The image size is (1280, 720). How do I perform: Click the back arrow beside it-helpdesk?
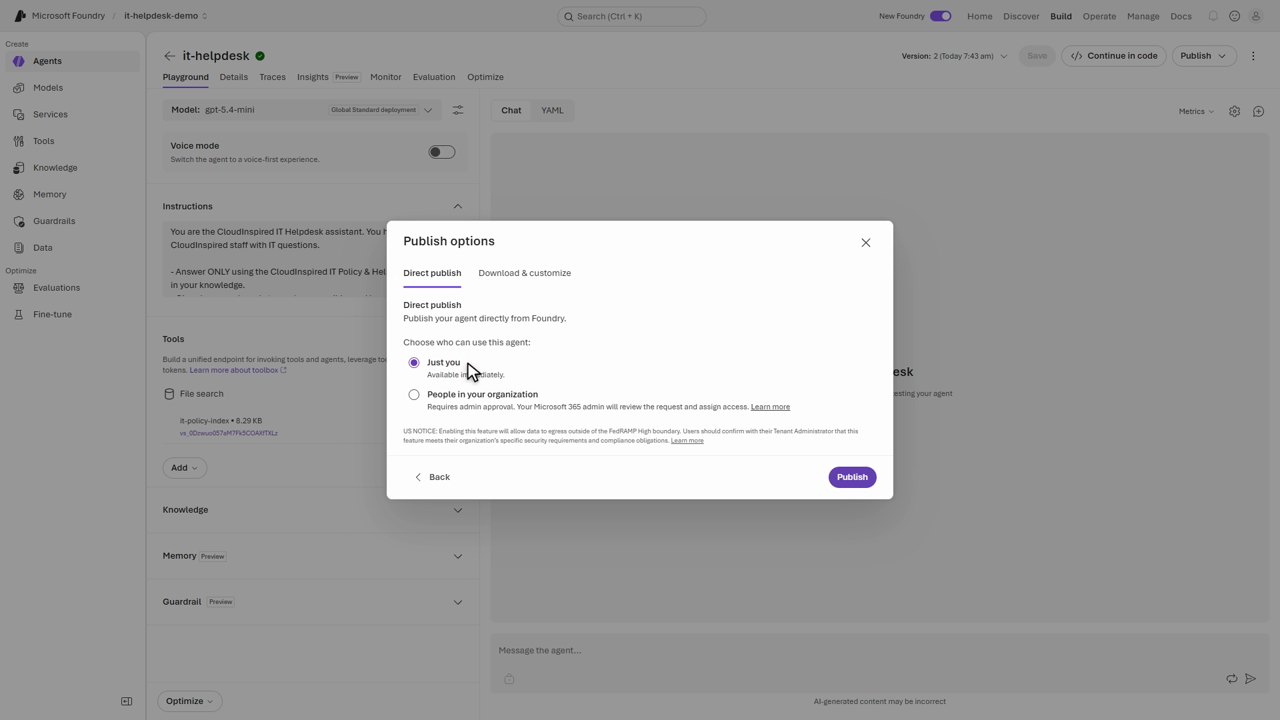[x=169, y=56]
